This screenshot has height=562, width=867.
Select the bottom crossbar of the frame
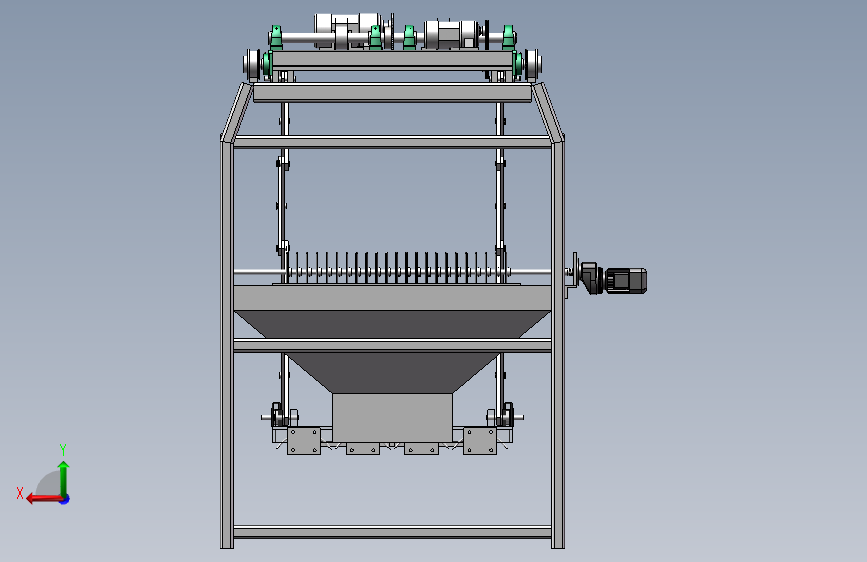click(x=392, y=532)
